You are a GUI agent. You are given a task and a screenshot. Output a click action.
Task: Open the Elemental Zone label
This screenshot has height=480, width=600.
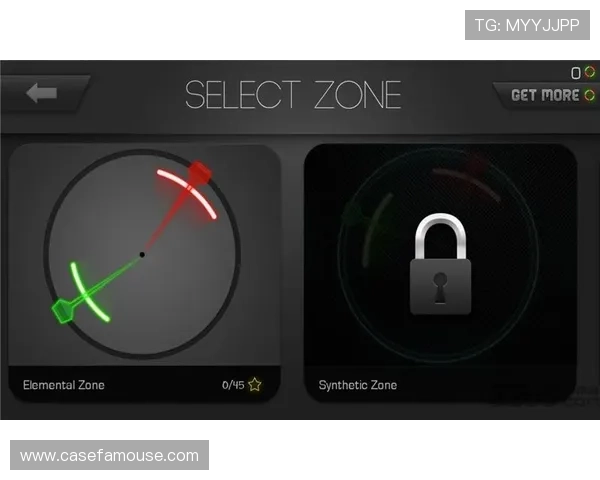(x=64, y=385)
